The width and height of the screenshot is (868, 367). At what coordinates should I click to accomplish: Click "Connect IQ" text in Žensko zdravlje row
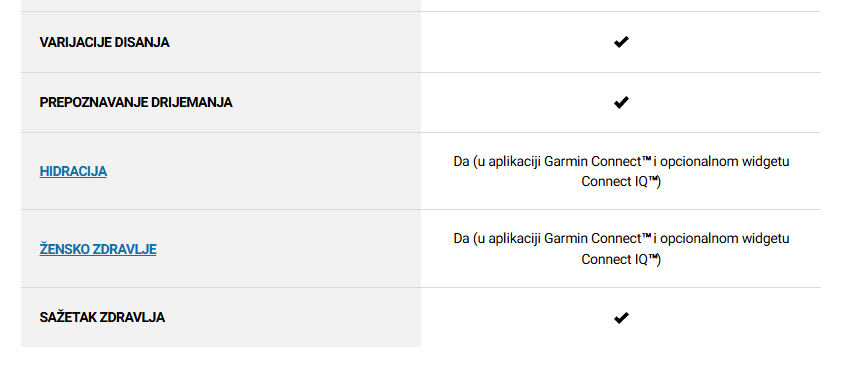[614, 260]
